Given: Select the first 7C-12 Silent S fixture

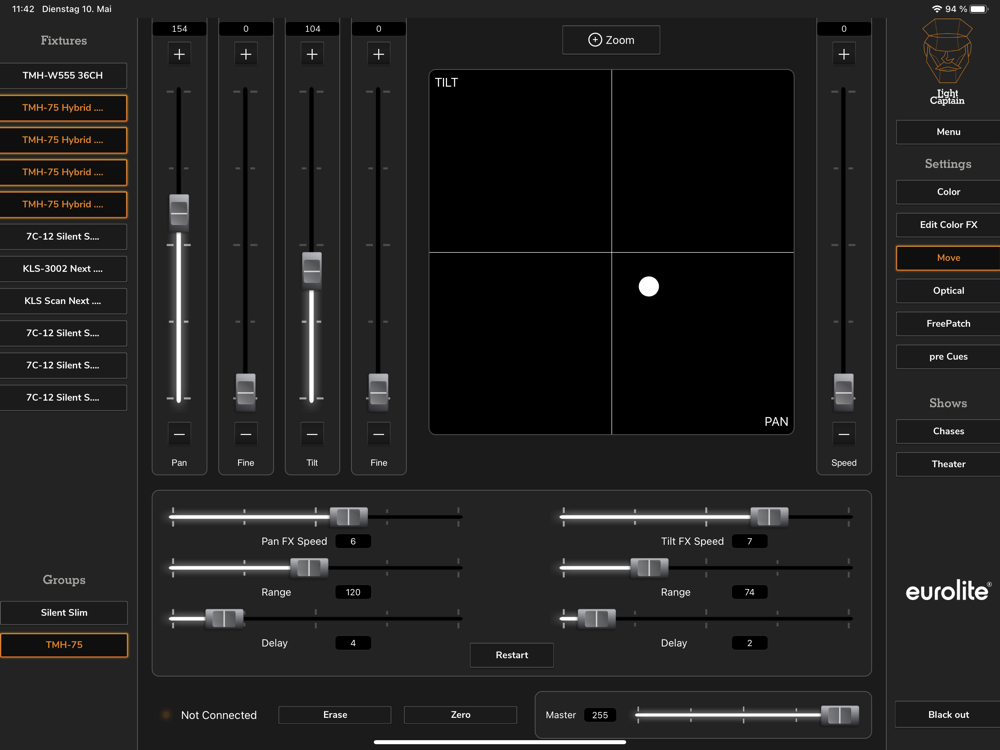Looking at the screenshot, I should point(62,237).
